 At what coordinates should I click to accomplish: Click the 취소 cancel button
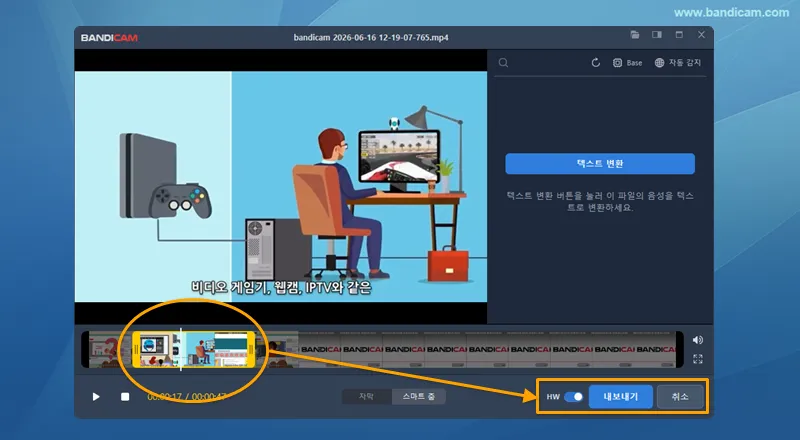coord(680,397)
